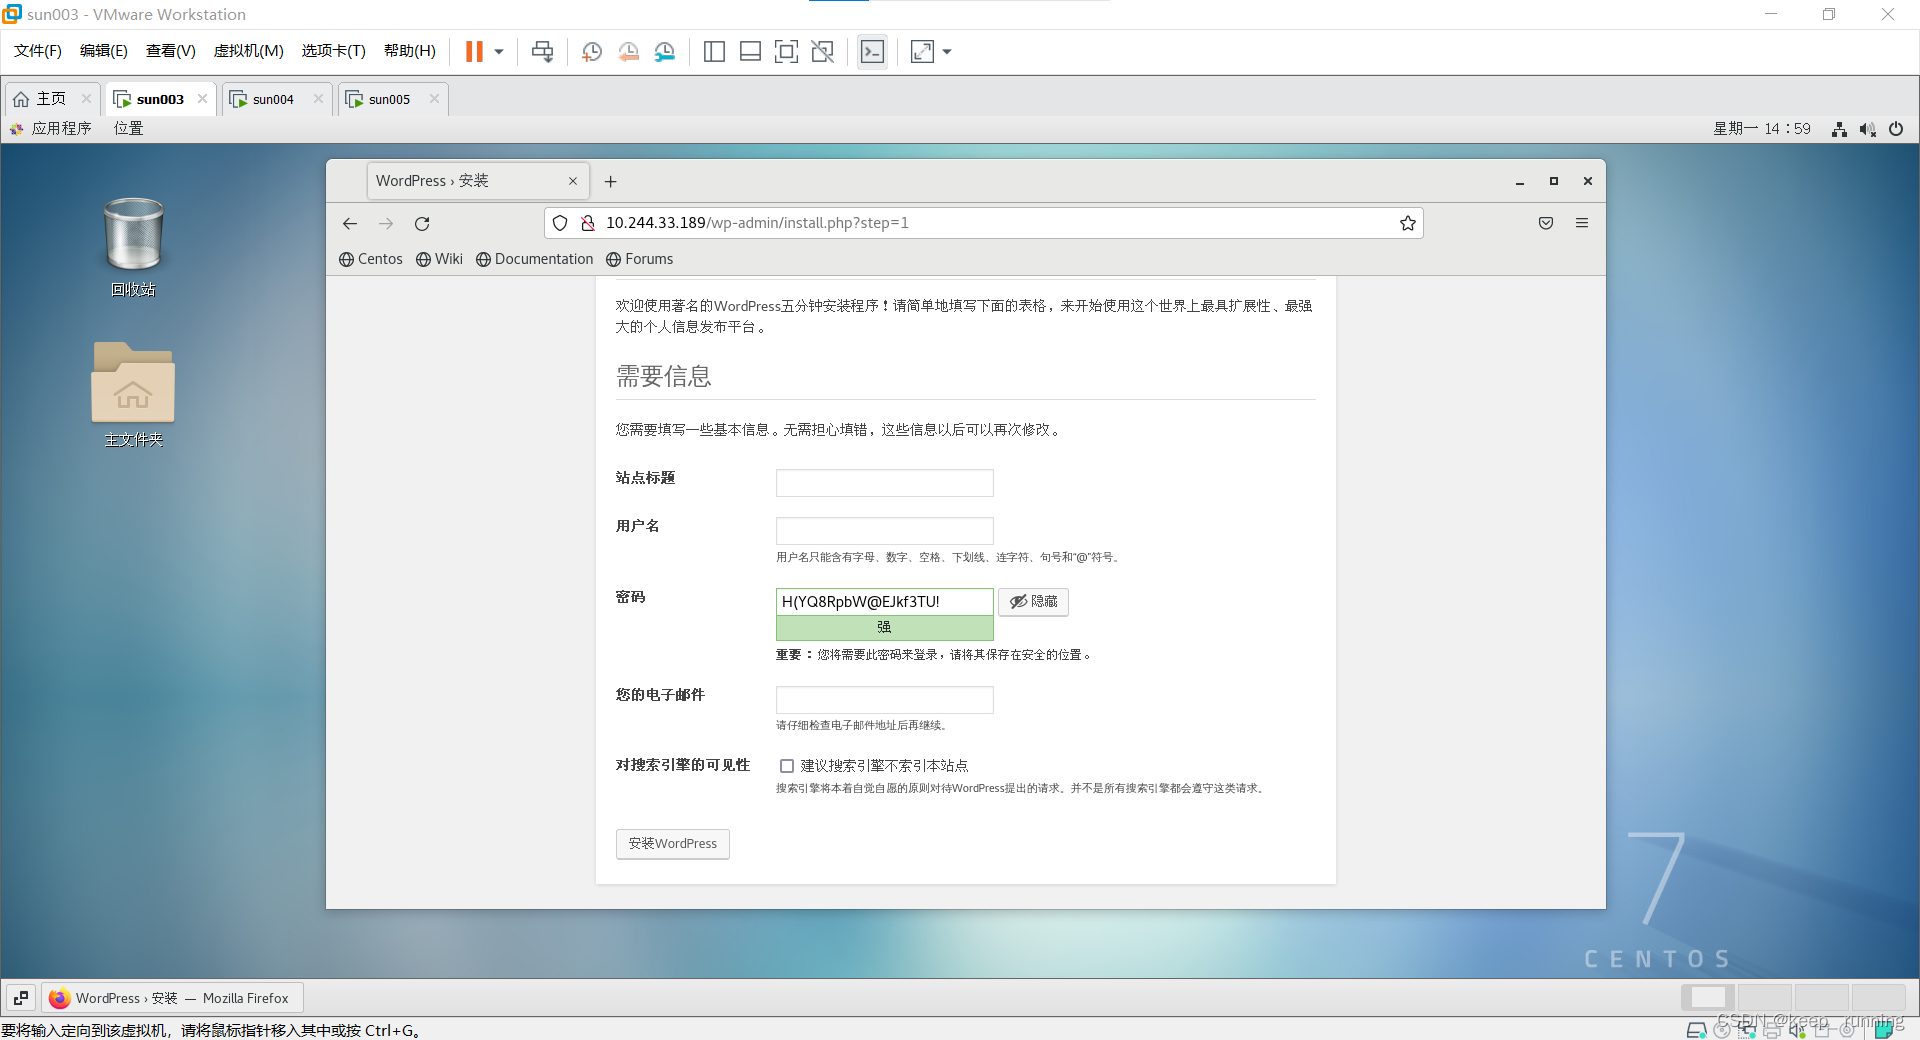Open a new Firefox tab
The height and width of the screenshot is (1040, 1920).
coord(610,181)
